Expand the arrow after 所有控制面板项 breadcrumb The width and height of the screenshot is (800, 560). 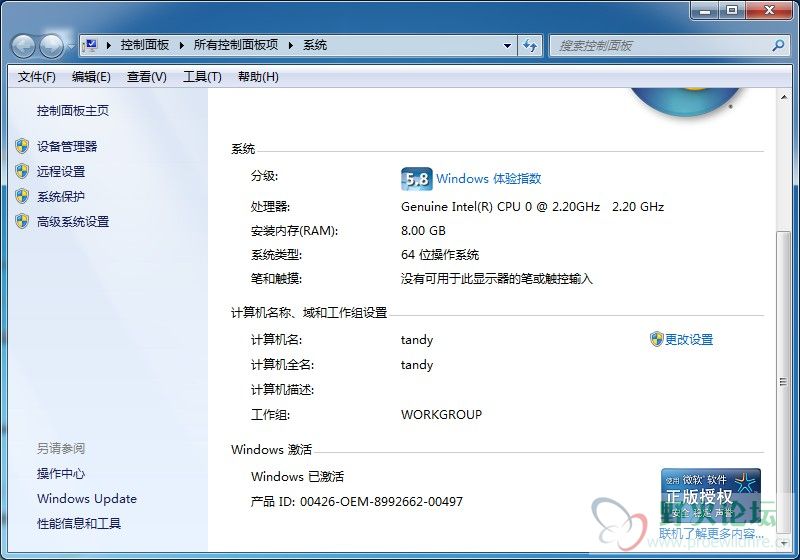point(291,45)
